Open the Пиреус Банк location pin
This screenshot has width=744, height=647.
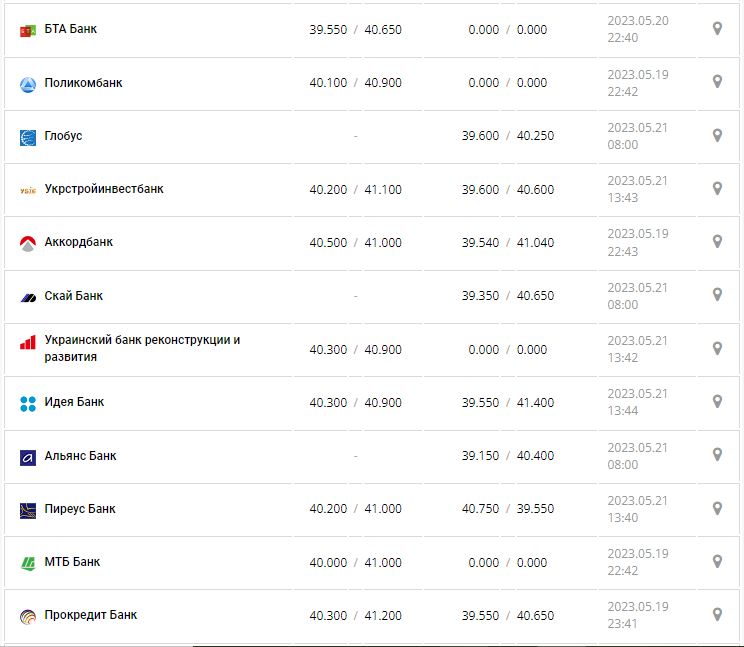pos(717,508)
